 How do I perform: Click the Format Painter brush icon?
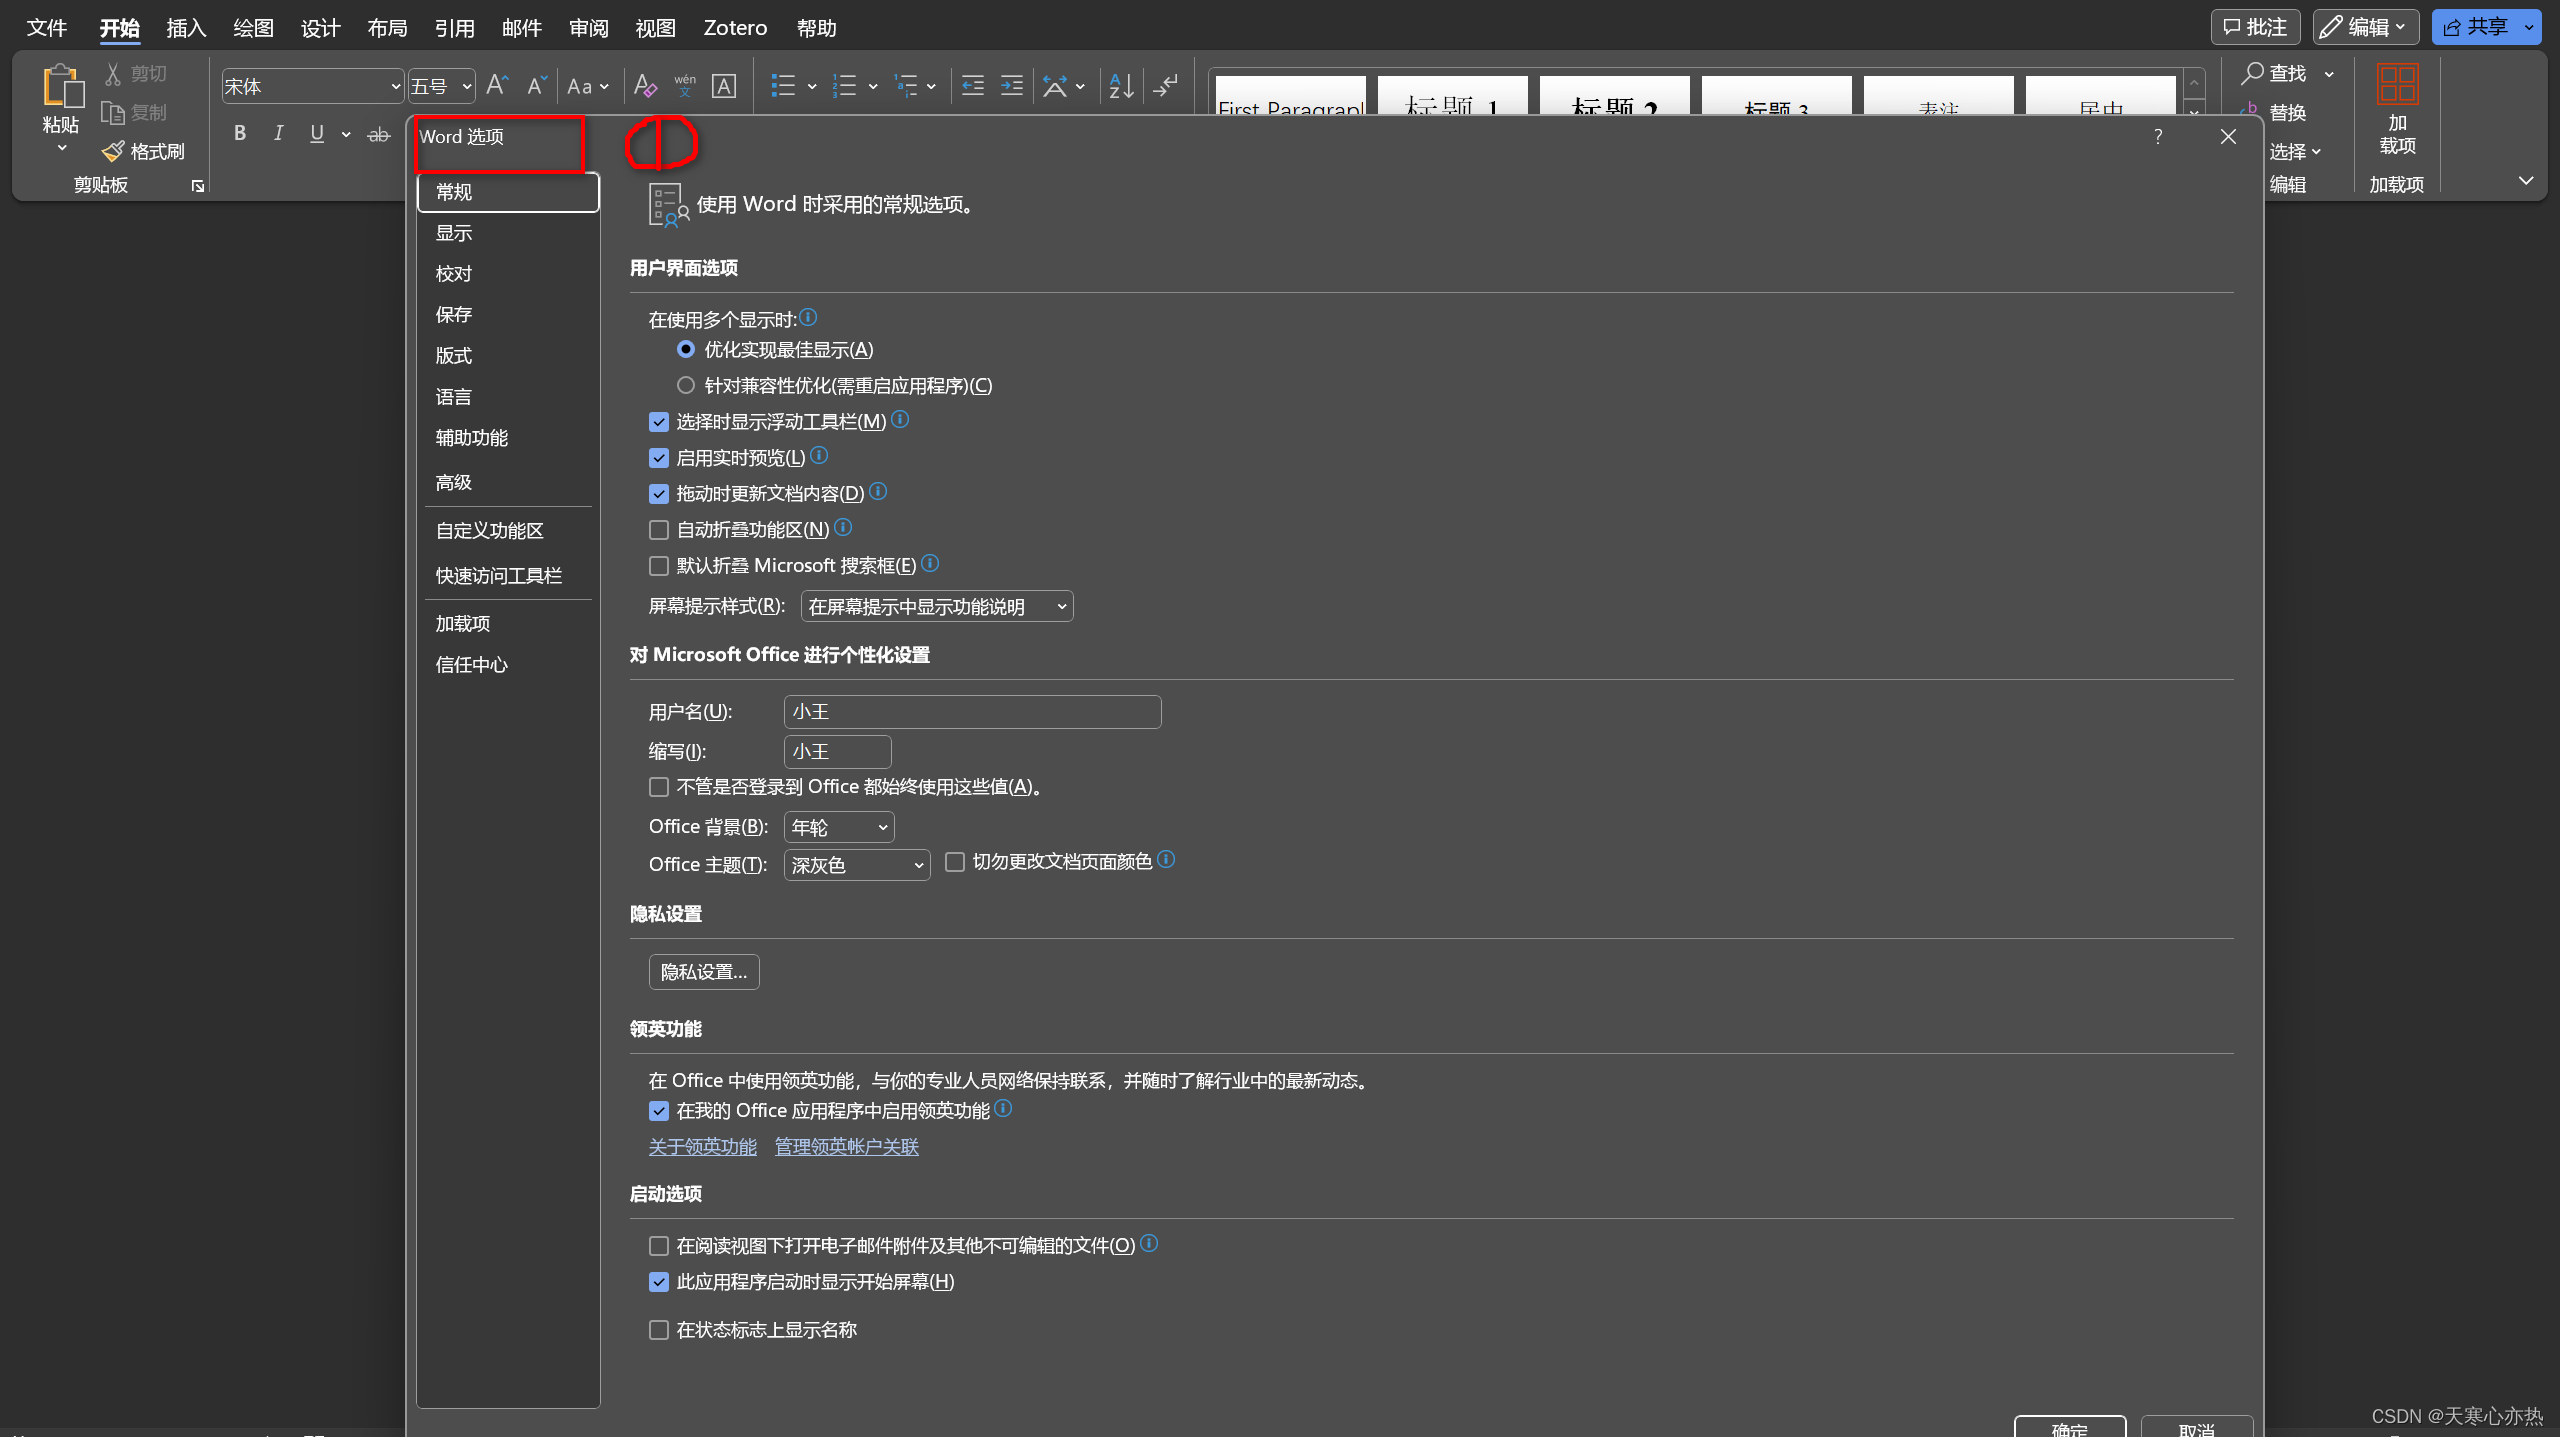[113, 151]
